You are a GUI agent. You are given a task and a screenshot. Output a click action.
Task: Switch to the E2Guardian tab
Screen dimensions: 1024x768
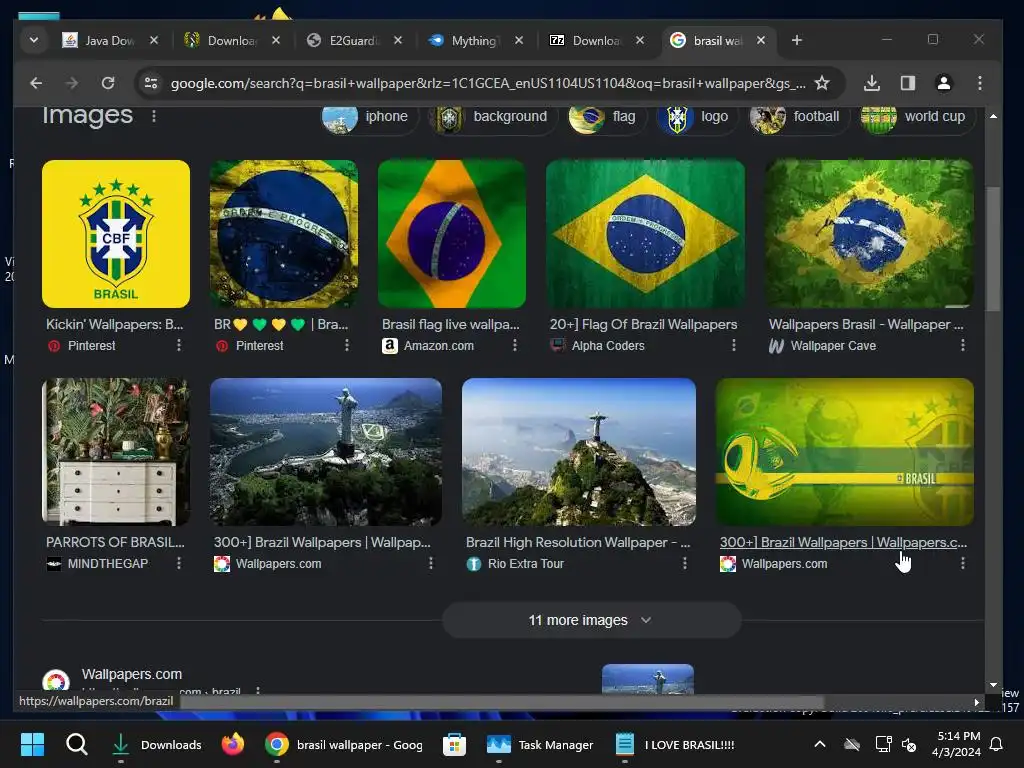point(353,40)
